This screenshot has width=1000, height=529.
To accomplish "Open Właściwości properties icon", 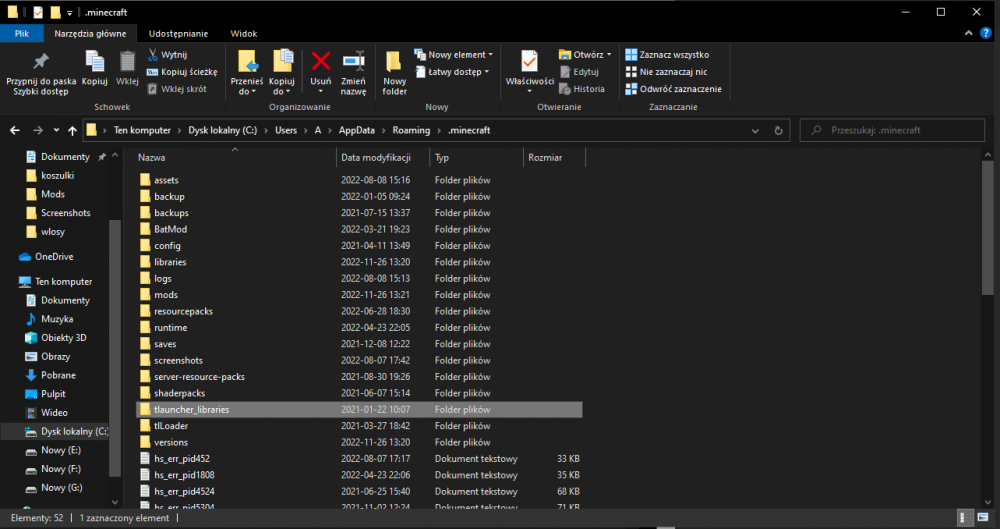I will tap(529, 67).
